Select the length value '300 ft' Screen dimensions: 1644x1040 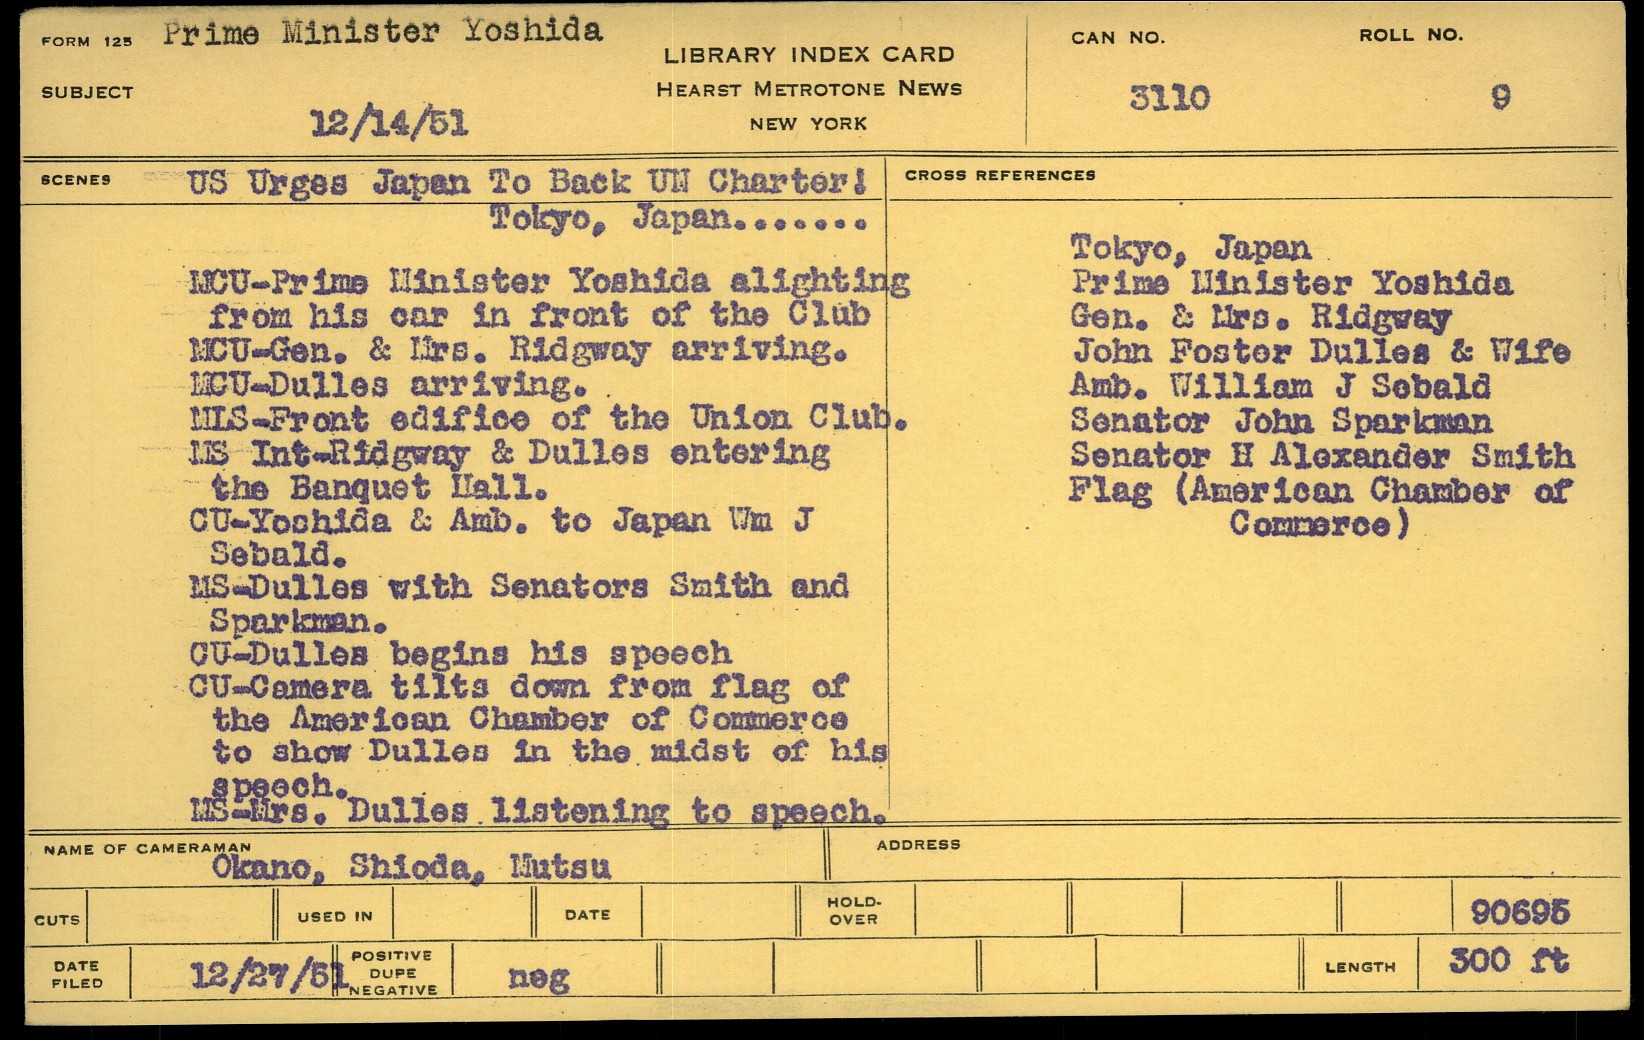(x=1508, y=962)
